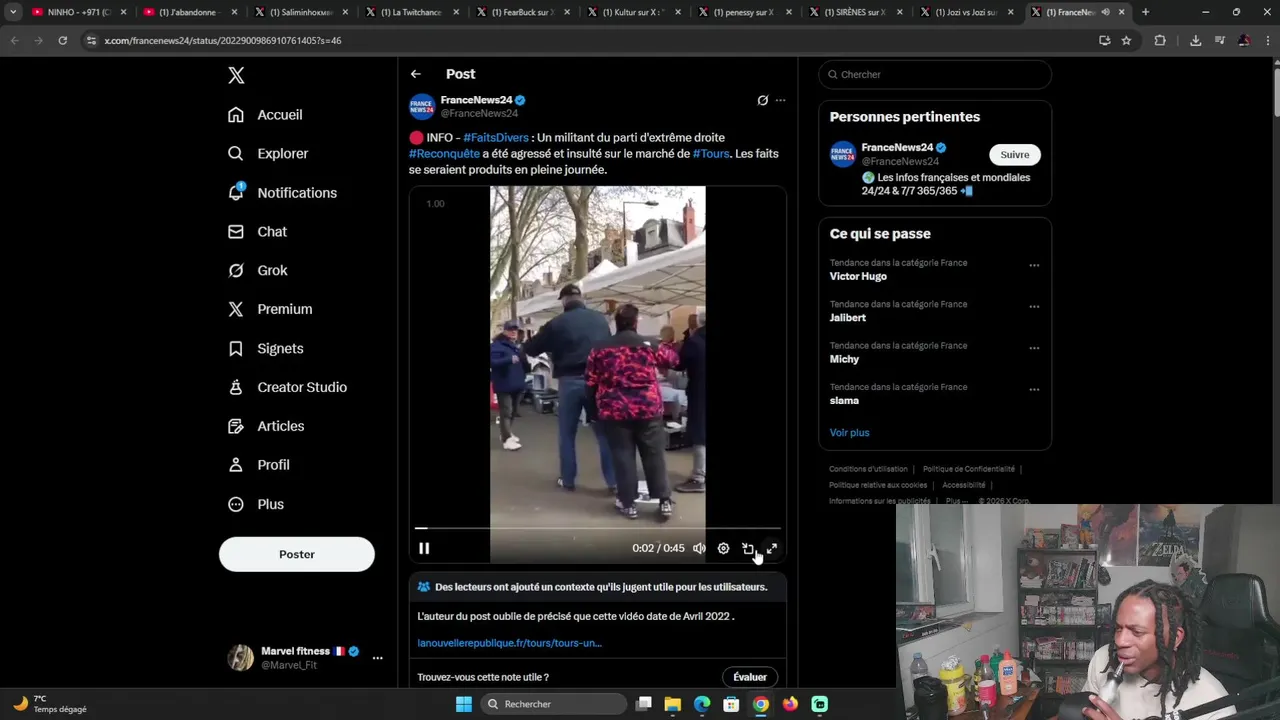Open Chrome downloads icon

[x=1195, y=40]
